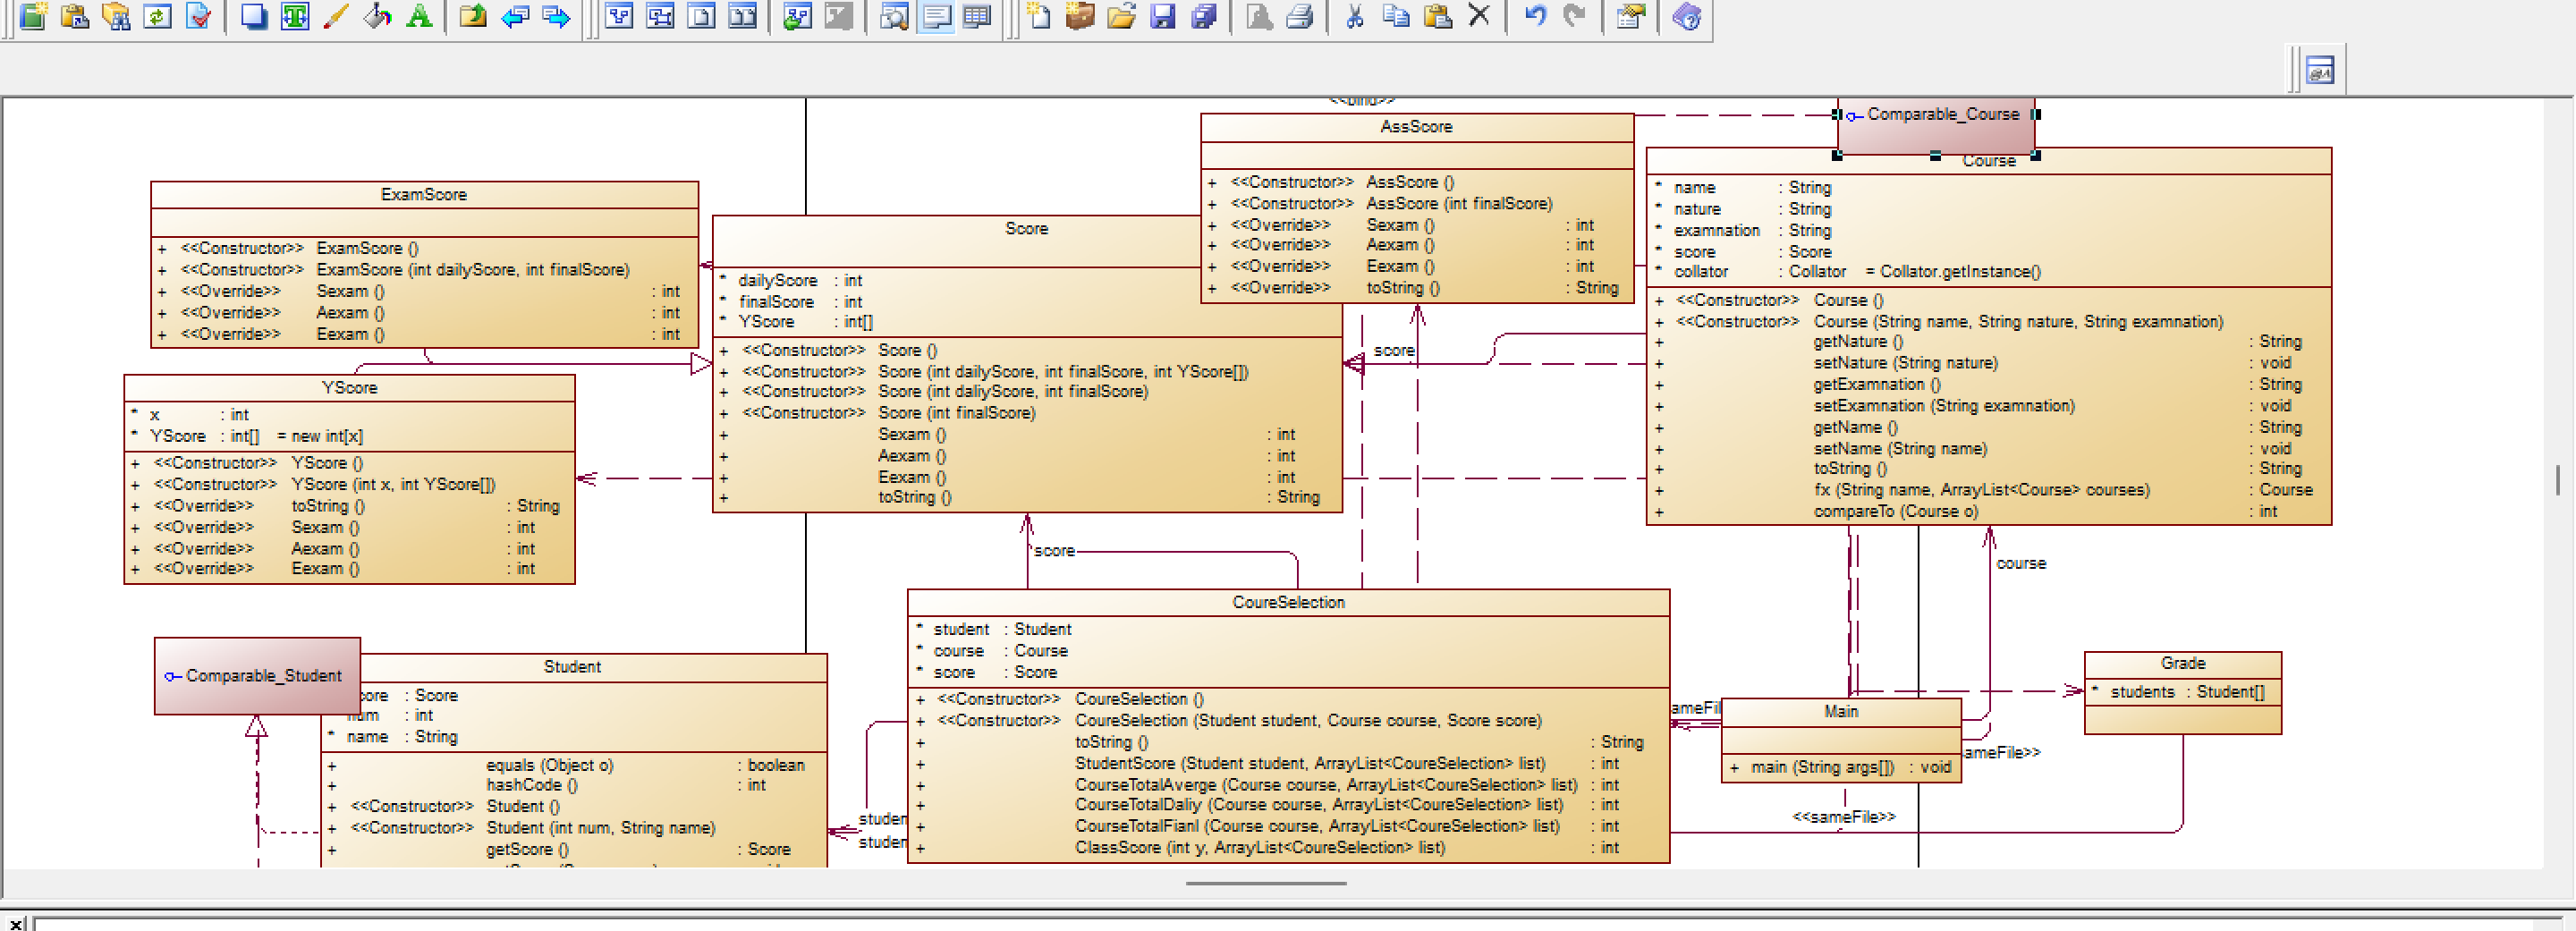
Task: Click the Undo arrow icon
Action: tap(1535, 16)
